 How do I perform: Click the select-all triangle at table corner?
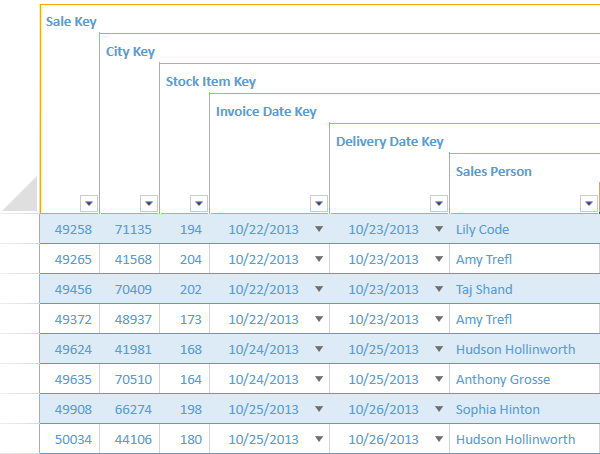tap(22, 195)
